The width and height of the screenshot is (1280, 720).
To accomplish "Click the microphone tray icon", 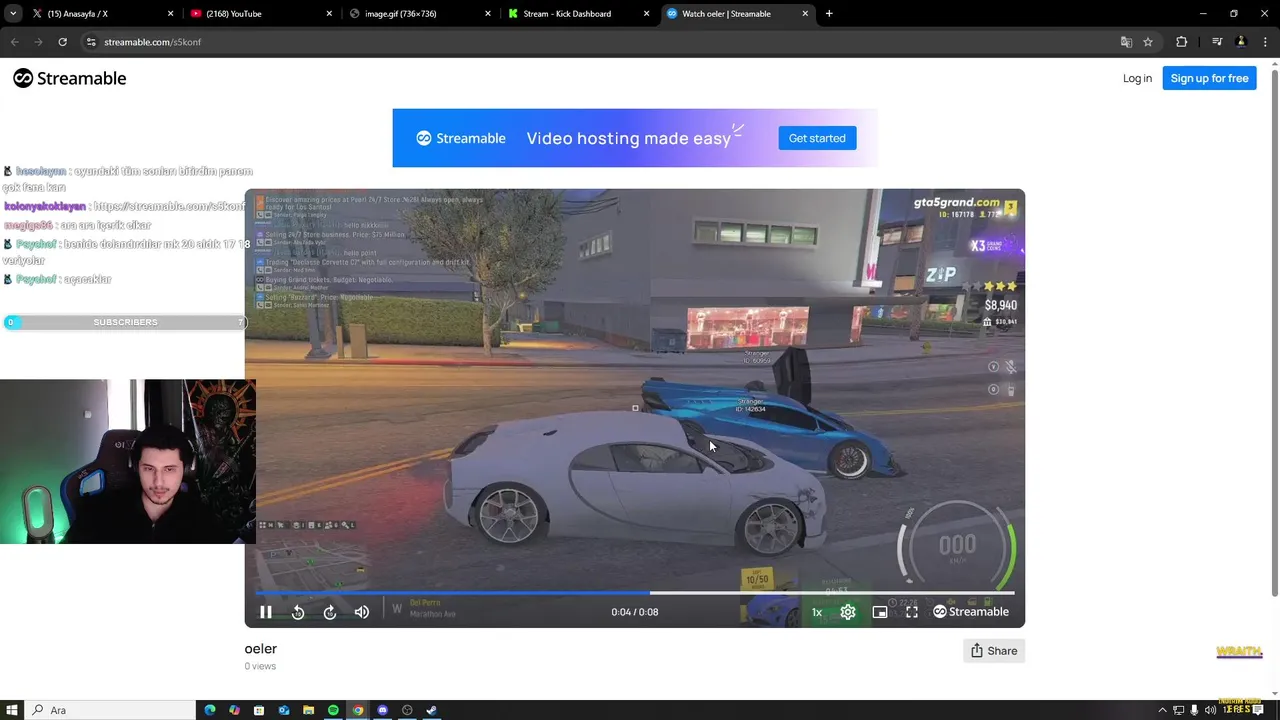I will click(x=1194, y=710).
